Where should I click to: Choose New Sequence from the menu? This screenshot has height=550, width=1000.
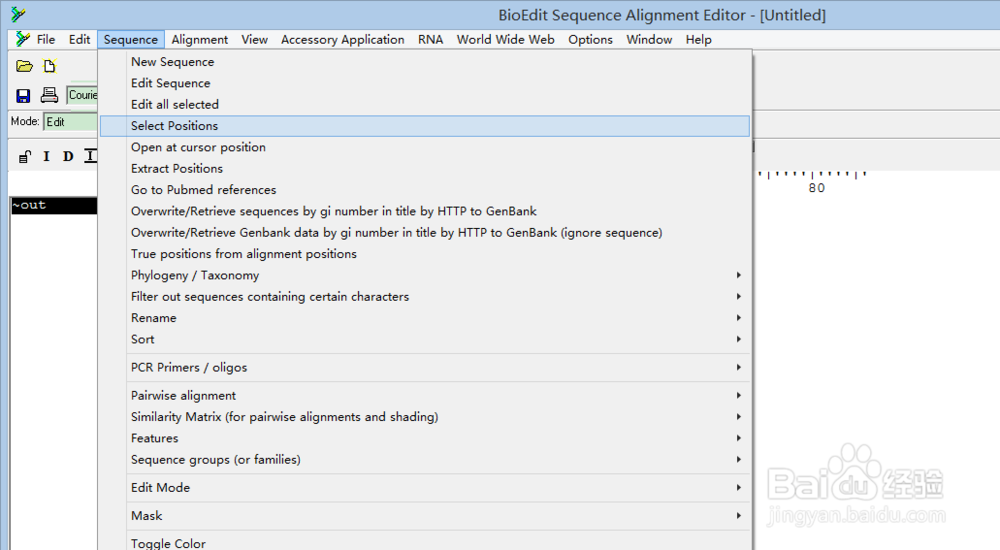click(425, 62)
